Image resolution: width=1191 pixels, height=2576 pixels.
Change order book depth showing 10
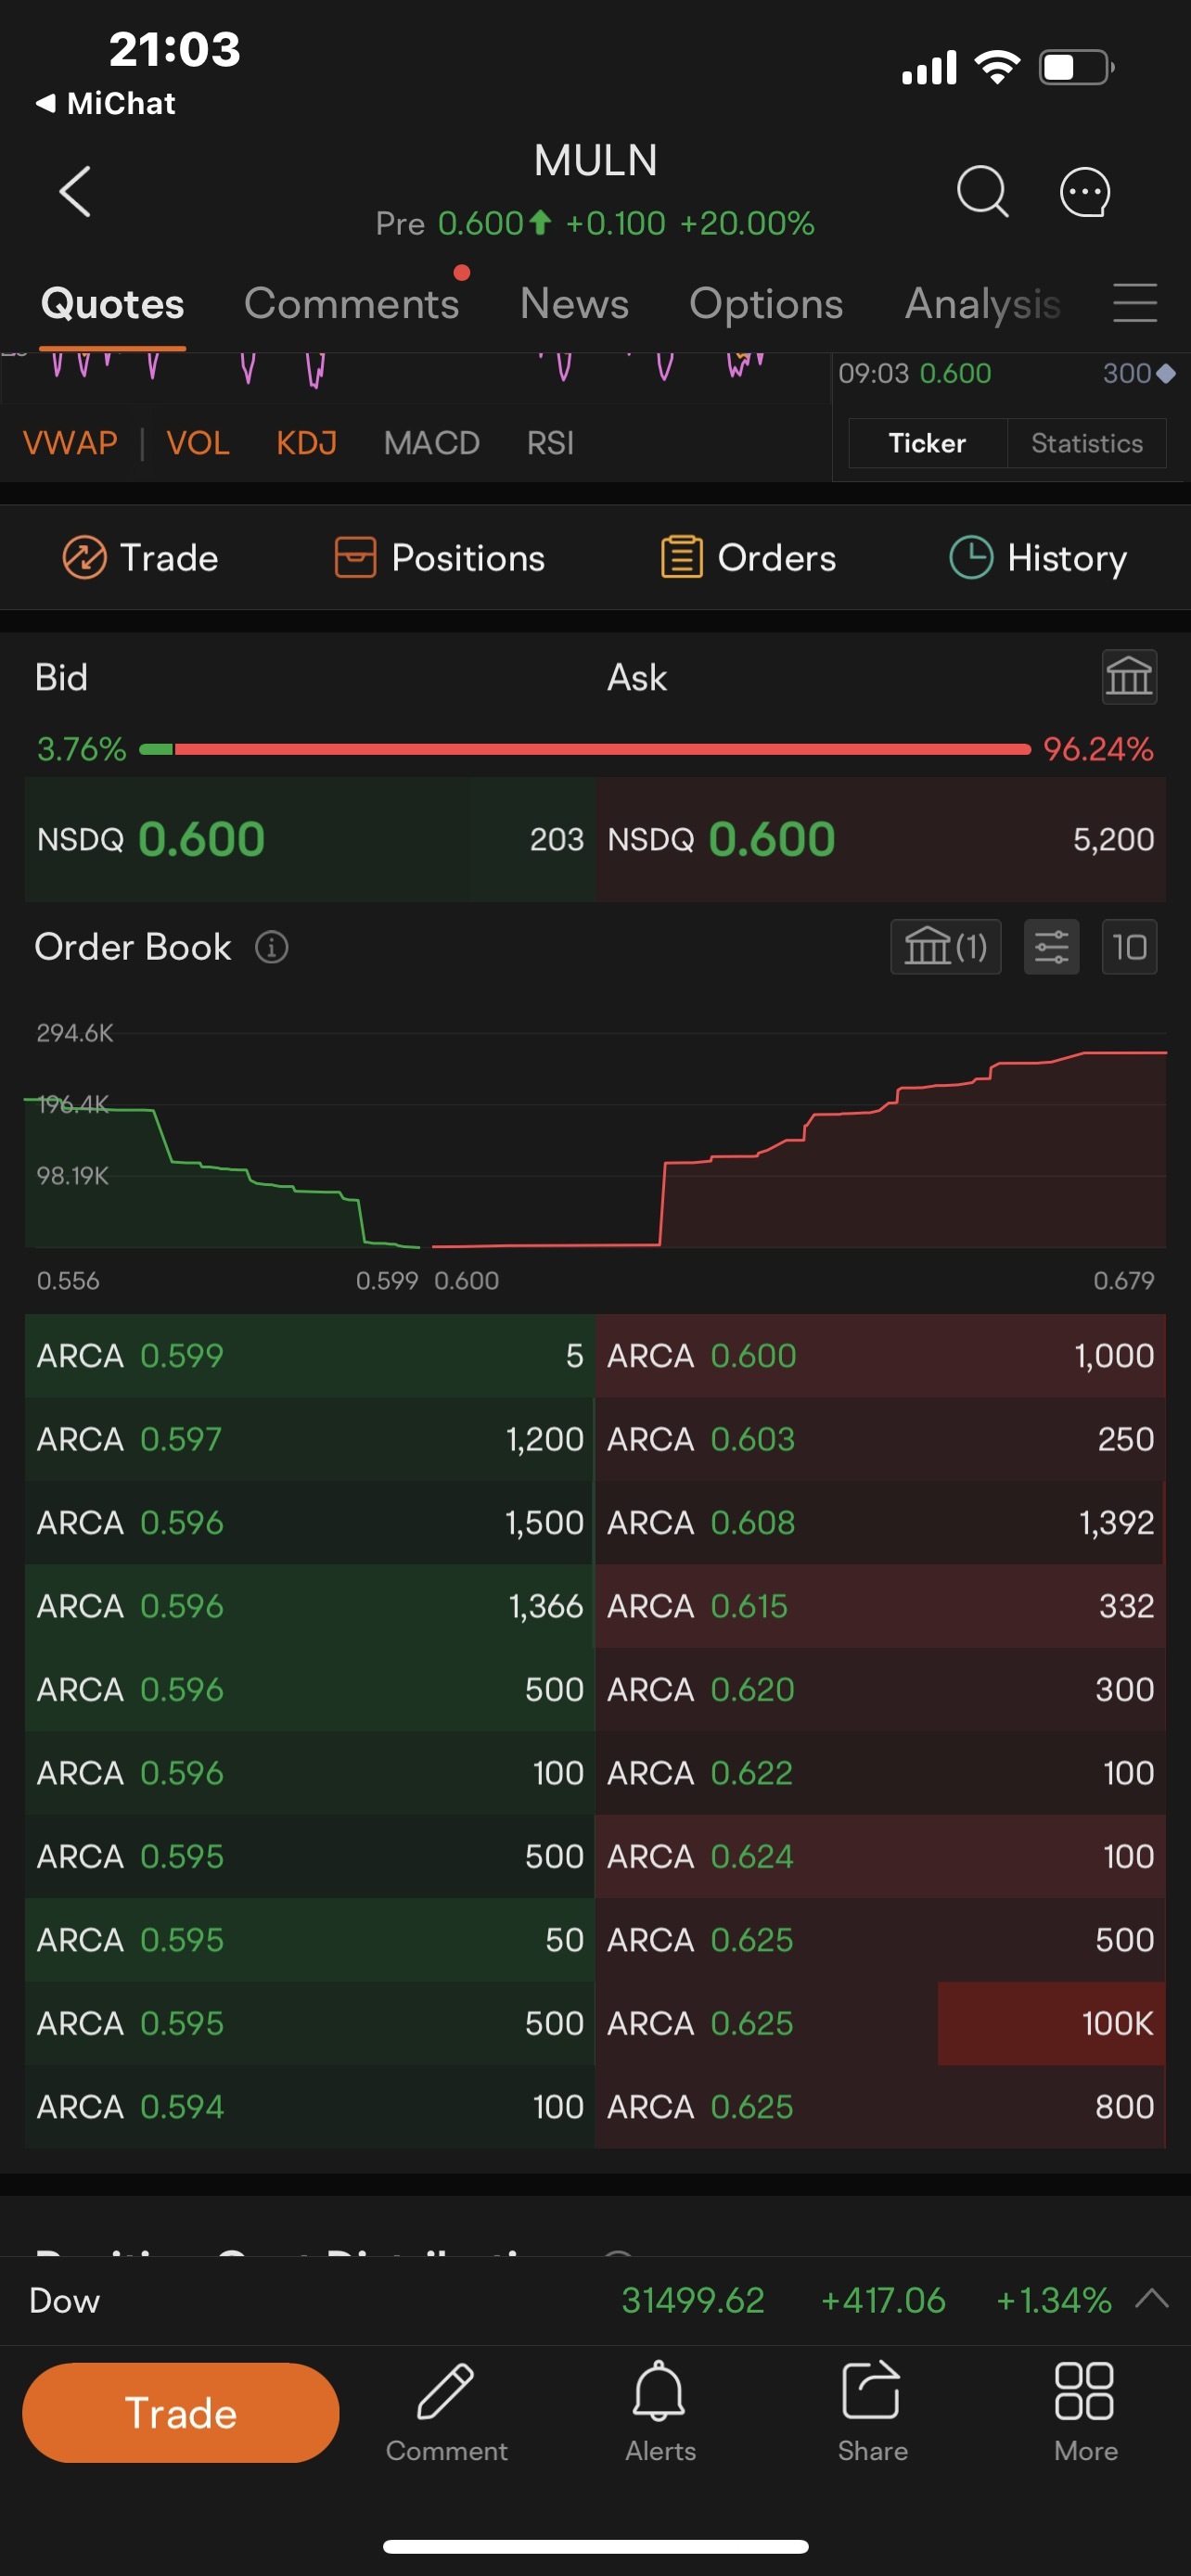click(1129, 947)
